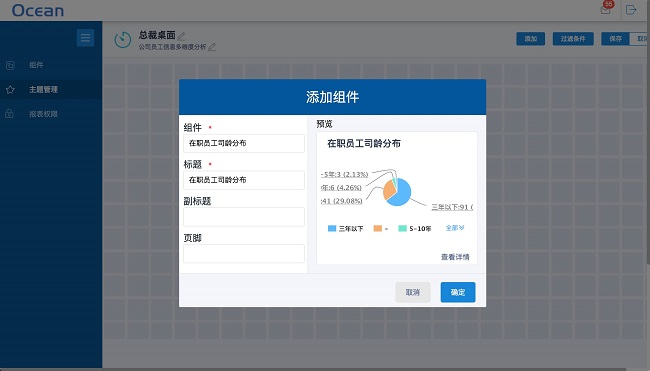Click the 保存 button

616,39
